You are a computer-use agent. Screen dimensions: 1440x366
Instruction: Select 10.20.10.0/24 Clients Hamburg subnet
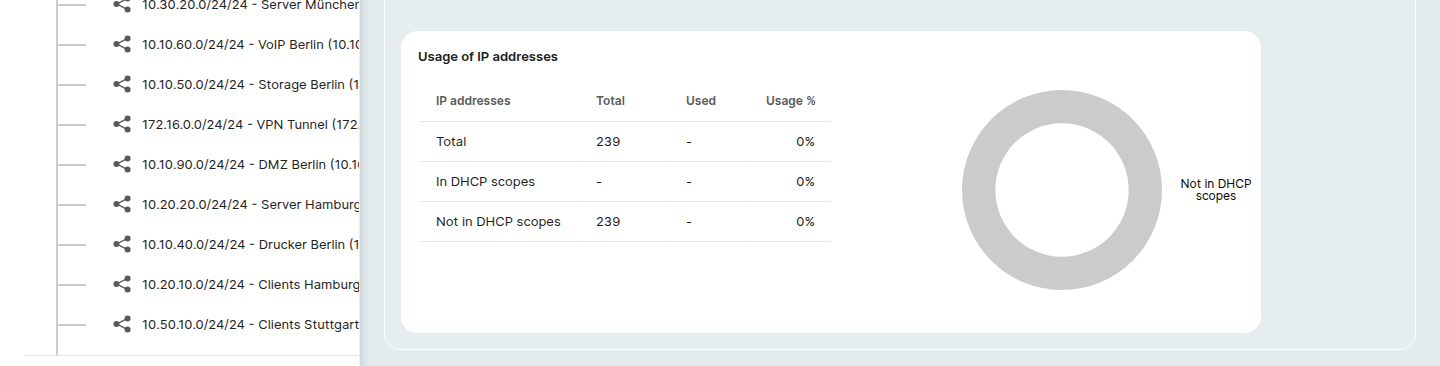coord(250,284)
